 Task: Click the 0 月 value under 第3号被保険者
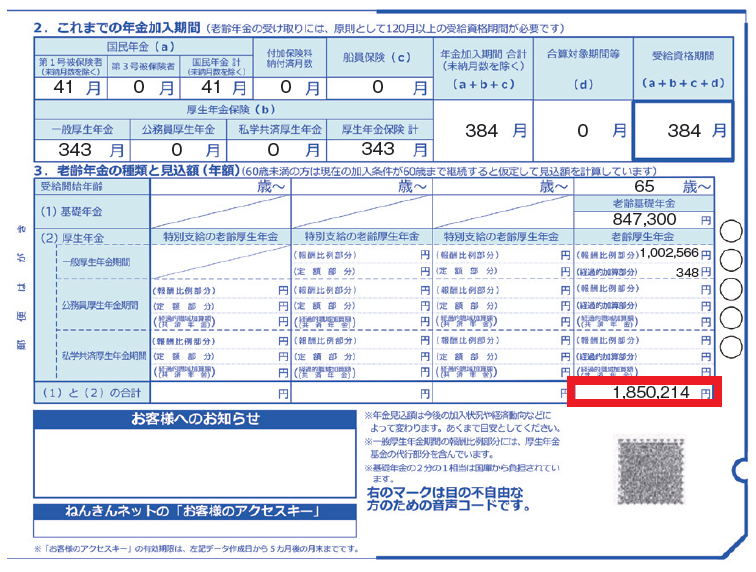[143, 88]
